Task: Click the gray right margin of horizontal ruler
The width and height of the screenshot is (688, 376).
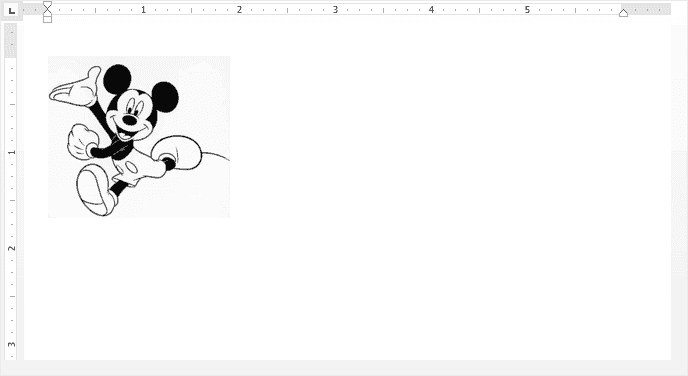Action: click(x=647, y=9)
